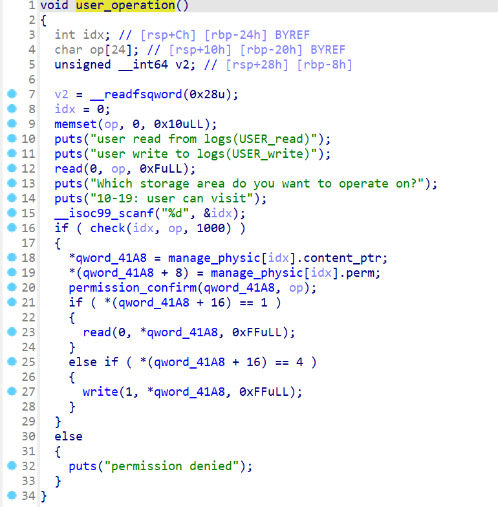Image resolution: width=498 pixels, height=507 pixels.
Task: Click memset function call
Action: [x=76, y=124]
